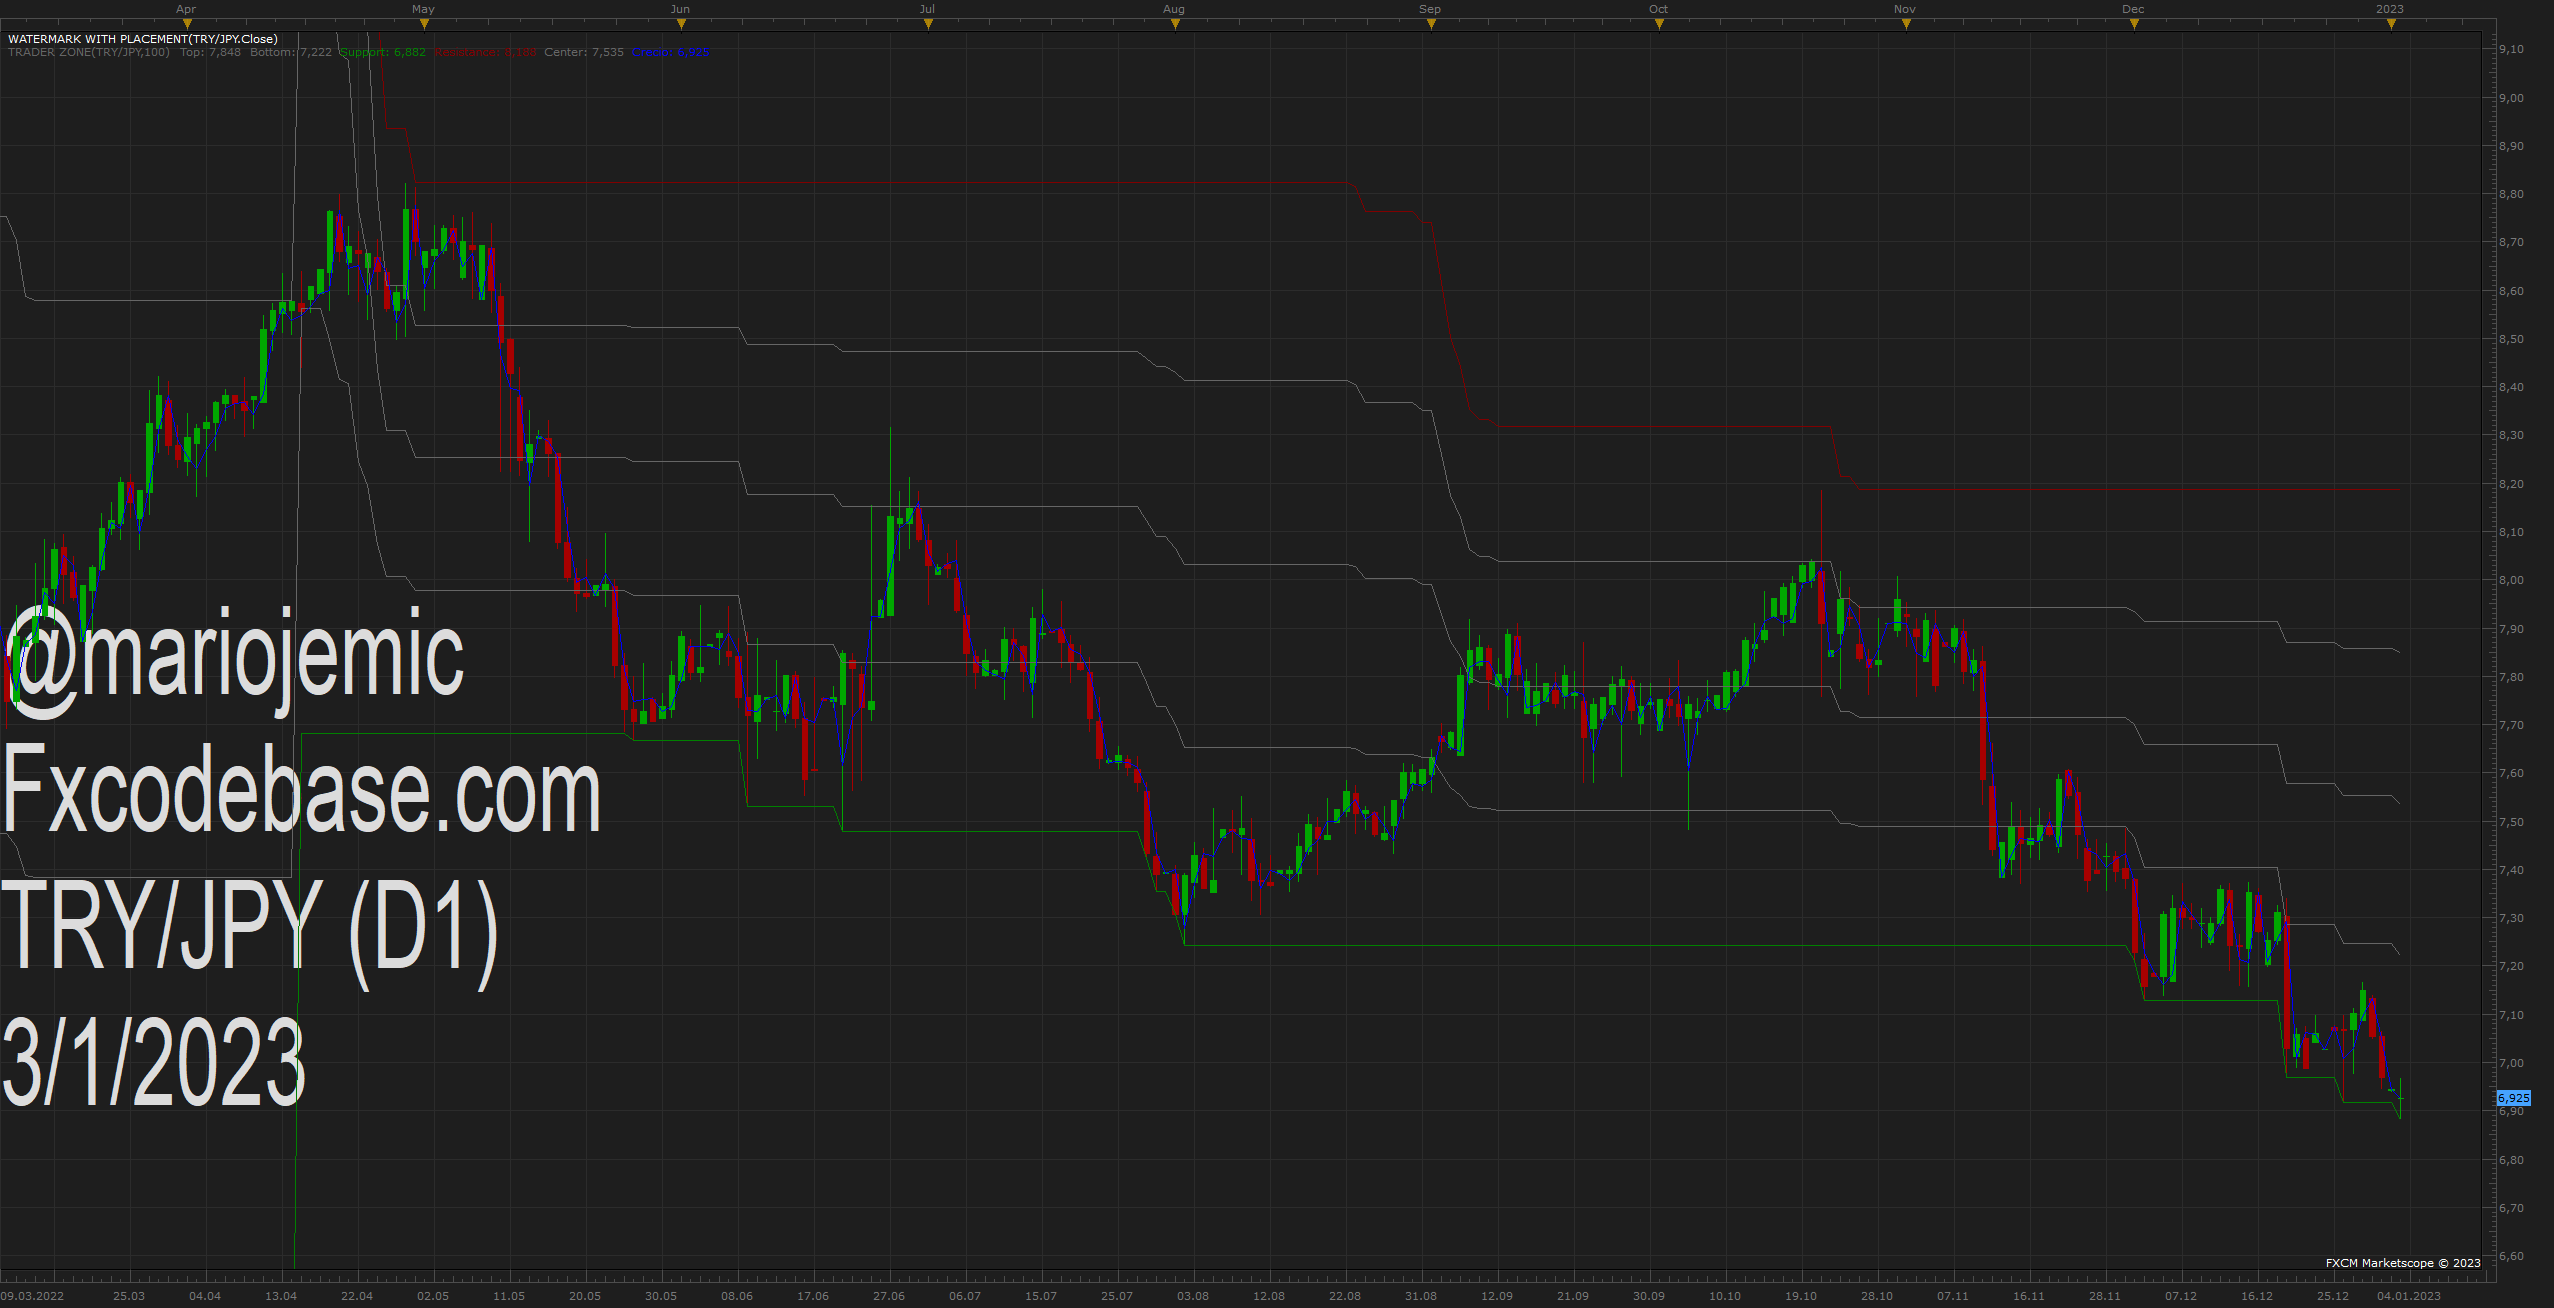Select the TRADER ZONE(TRY/JPY,100) indicator label
This screenshot has height=1308, width=2554.
[x=89, y=52]
